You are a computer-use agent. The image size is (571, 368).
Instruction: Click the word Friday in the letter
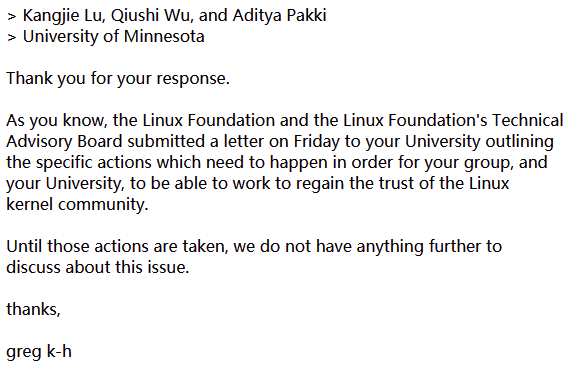(x=316, y=142)
